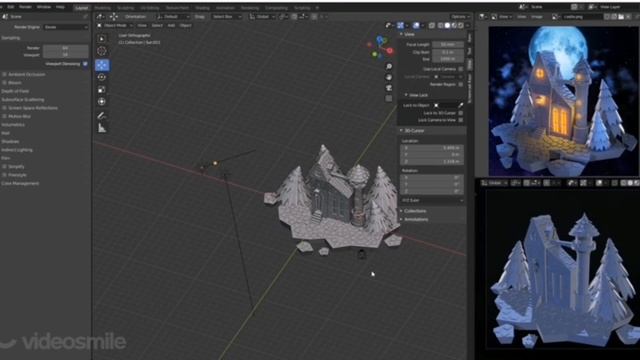Click the zoom magnifier navigation icon
The image size is (640, 360).
389,67
